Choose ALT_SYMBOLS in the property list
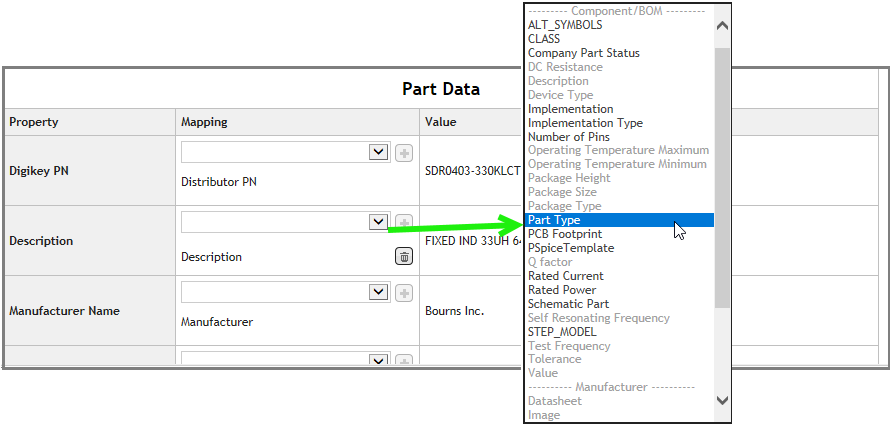The width and height of the screenshot is (890, 427). point(565,25)
